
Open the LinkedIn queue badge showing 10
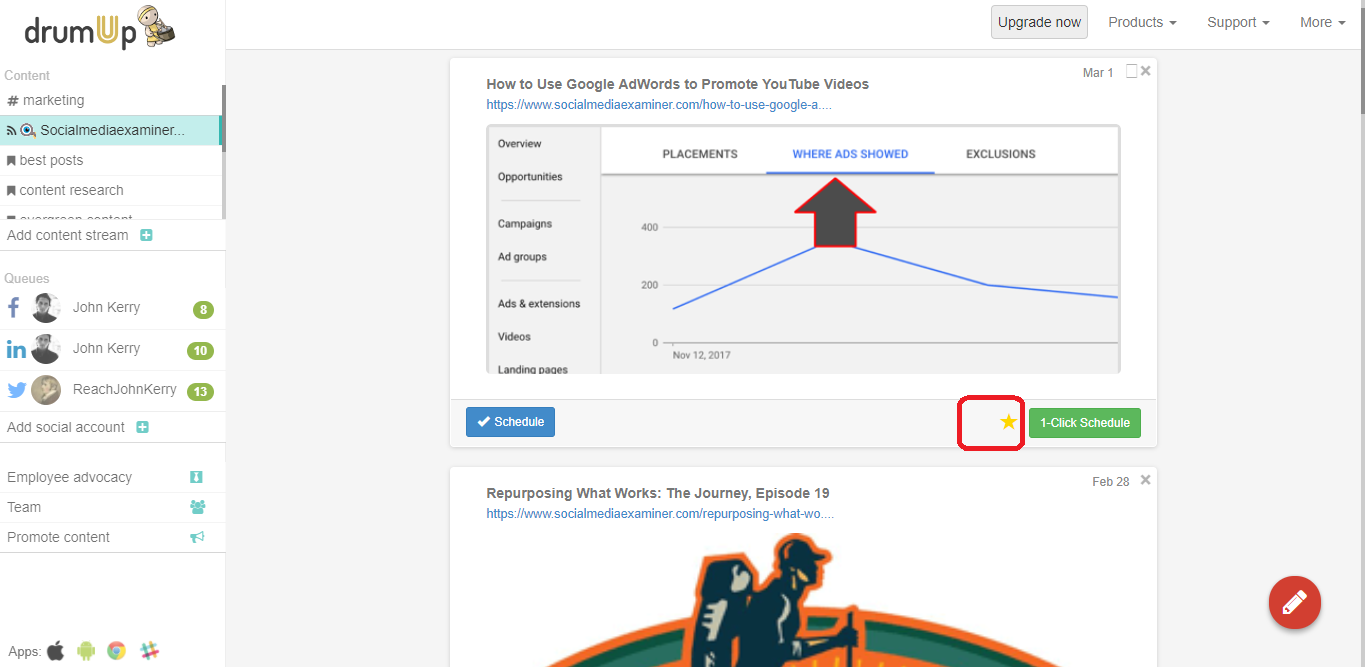pos(201,350)
